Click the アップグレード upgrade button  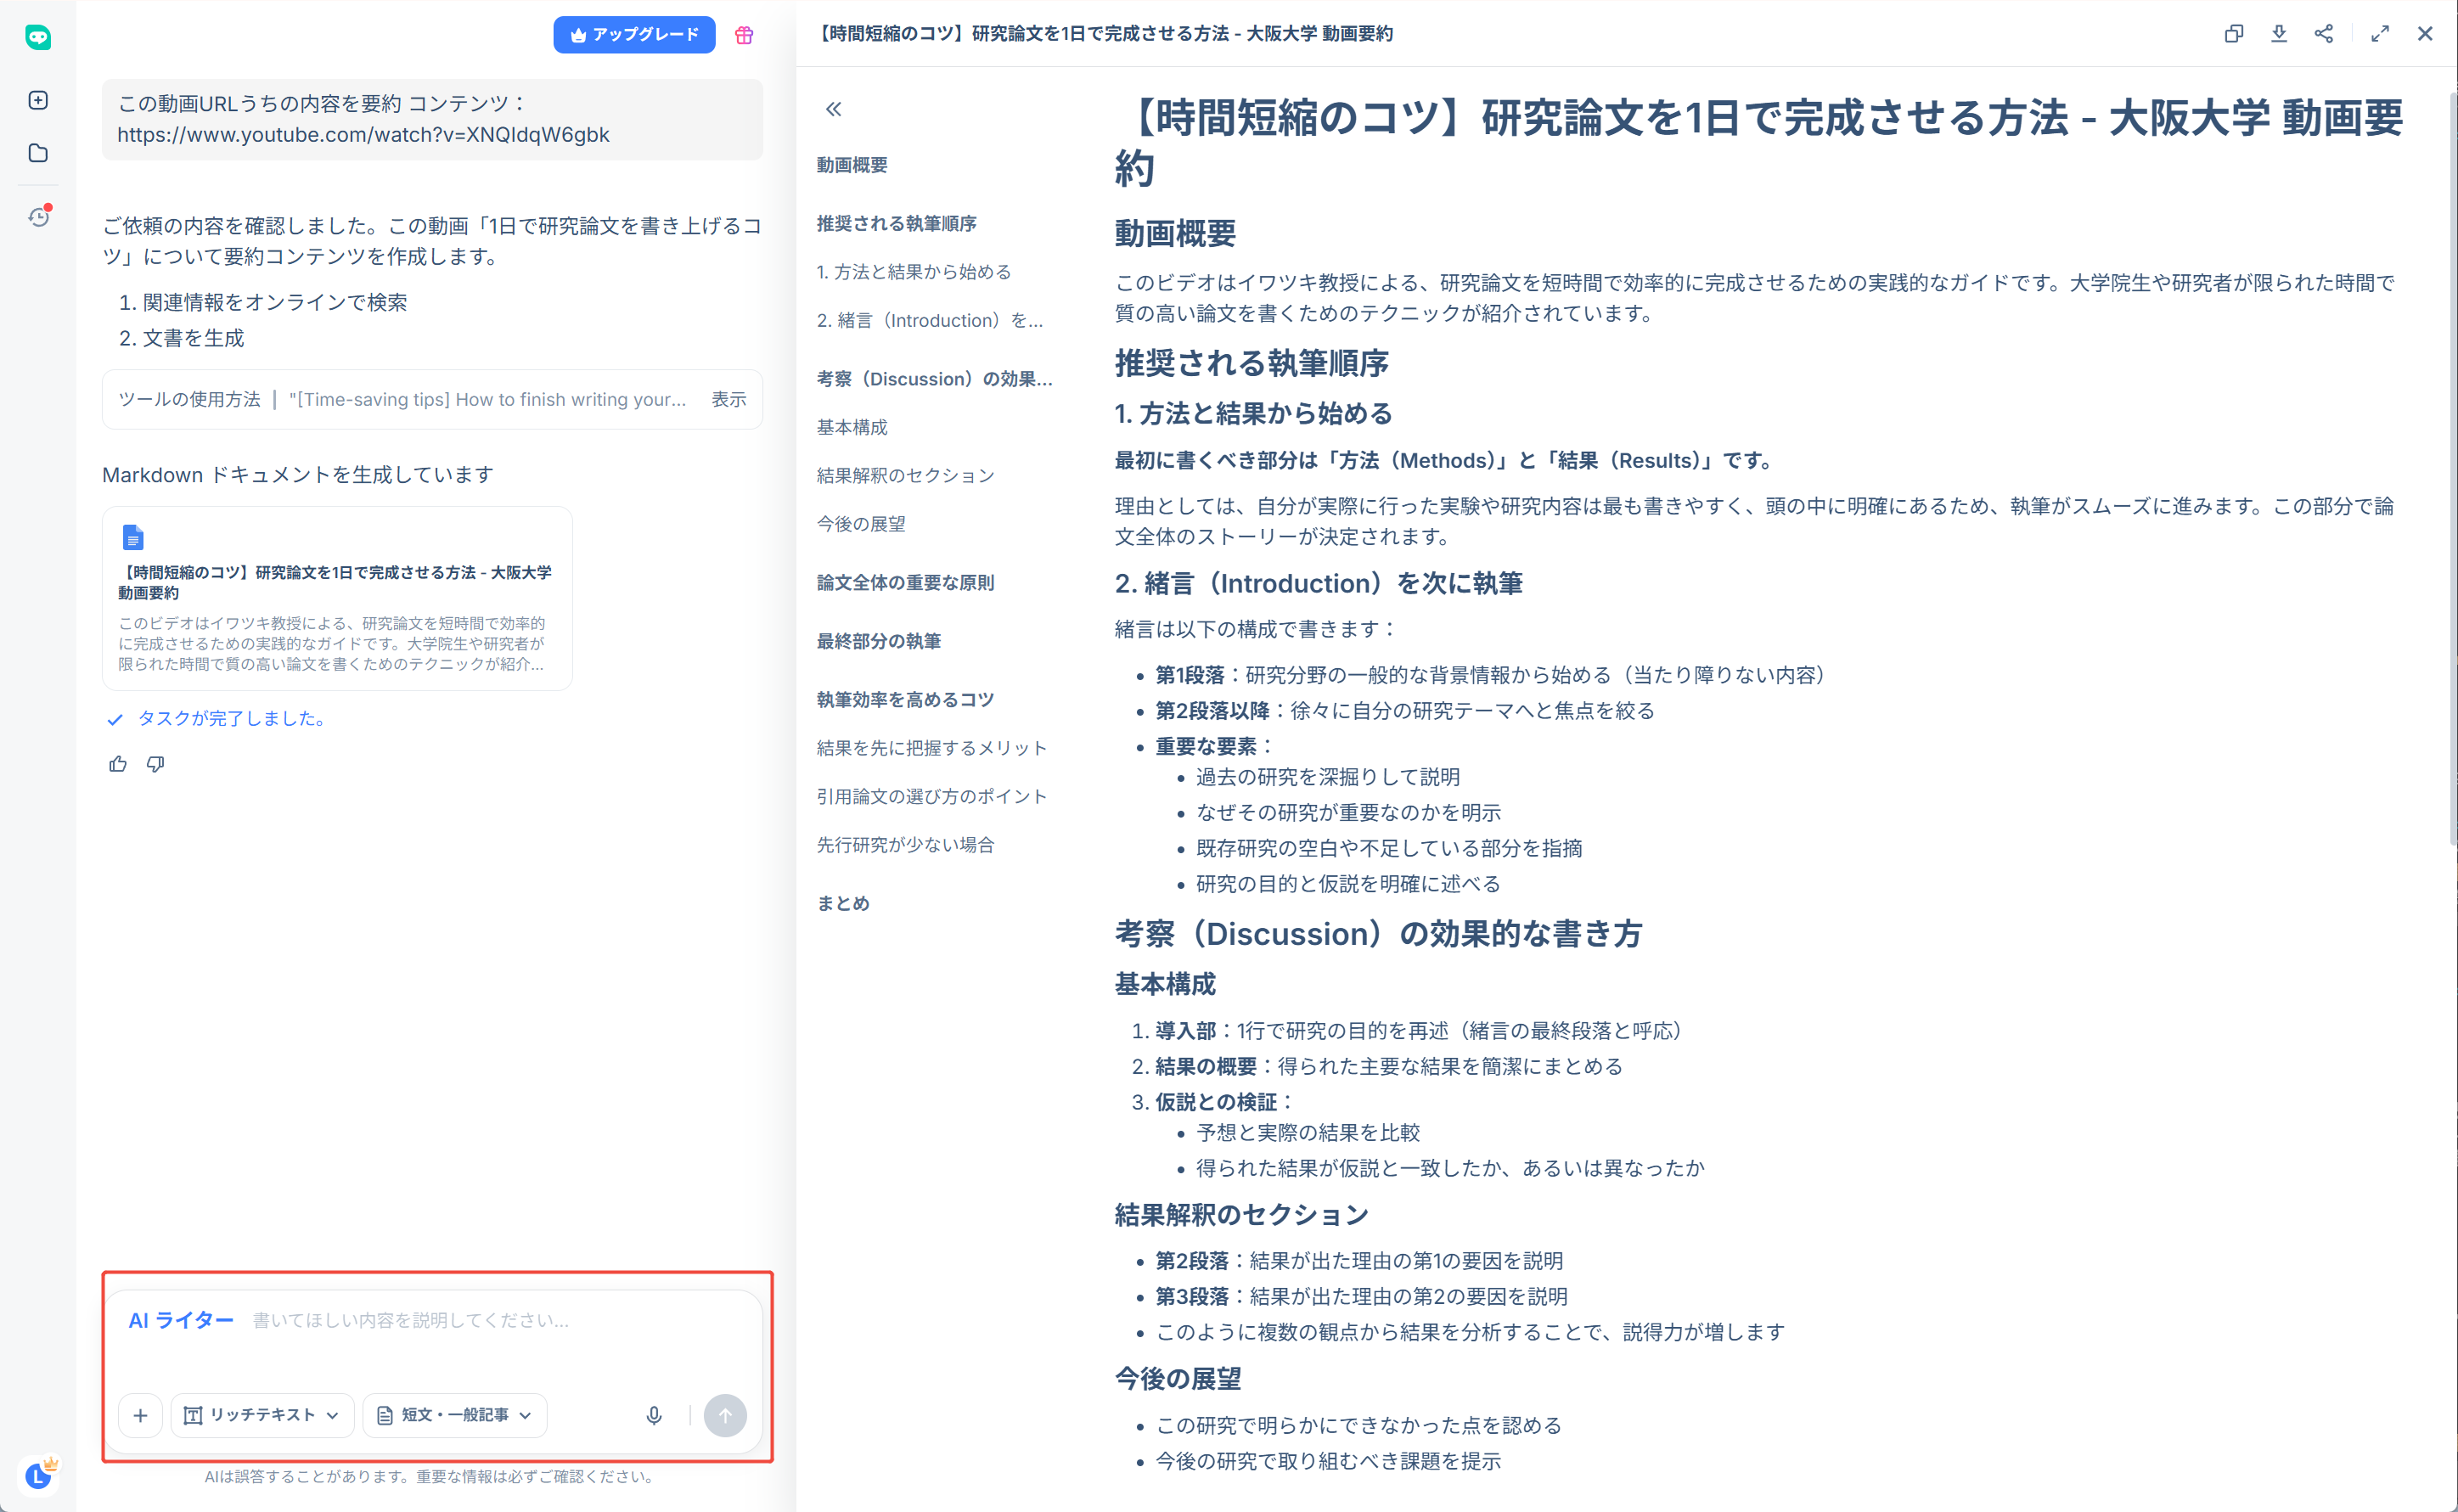[634, 34]
